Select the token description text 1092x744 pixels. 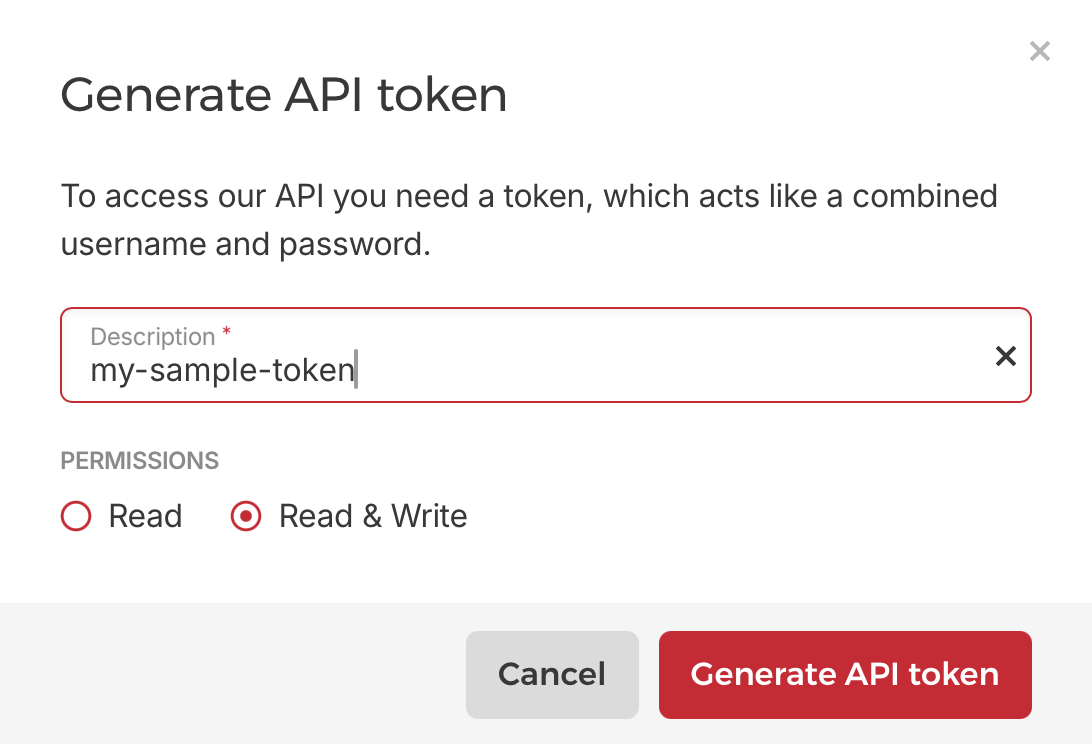[222, 368]
